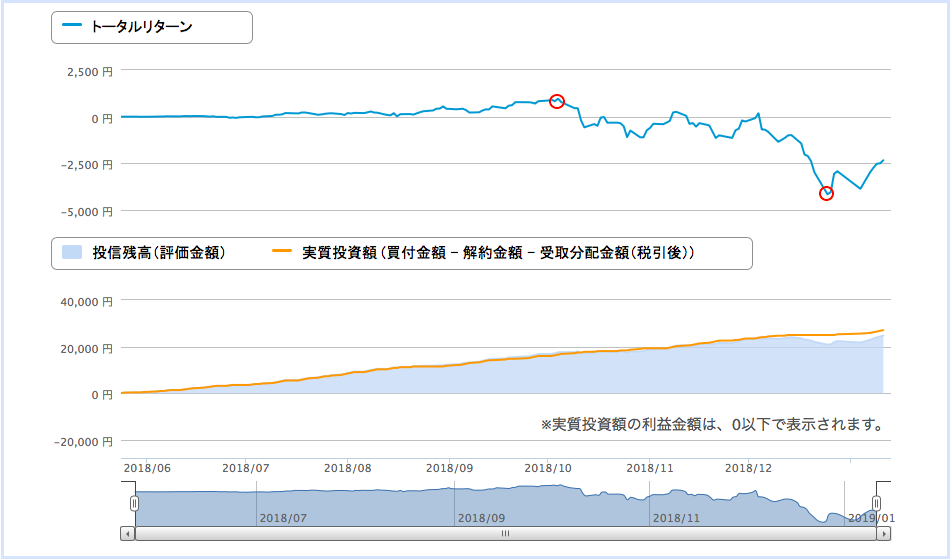The width and height of the screenshot is (952, 560).
Task: Click the -5,000 円 y-axis label
Action: 87,212
